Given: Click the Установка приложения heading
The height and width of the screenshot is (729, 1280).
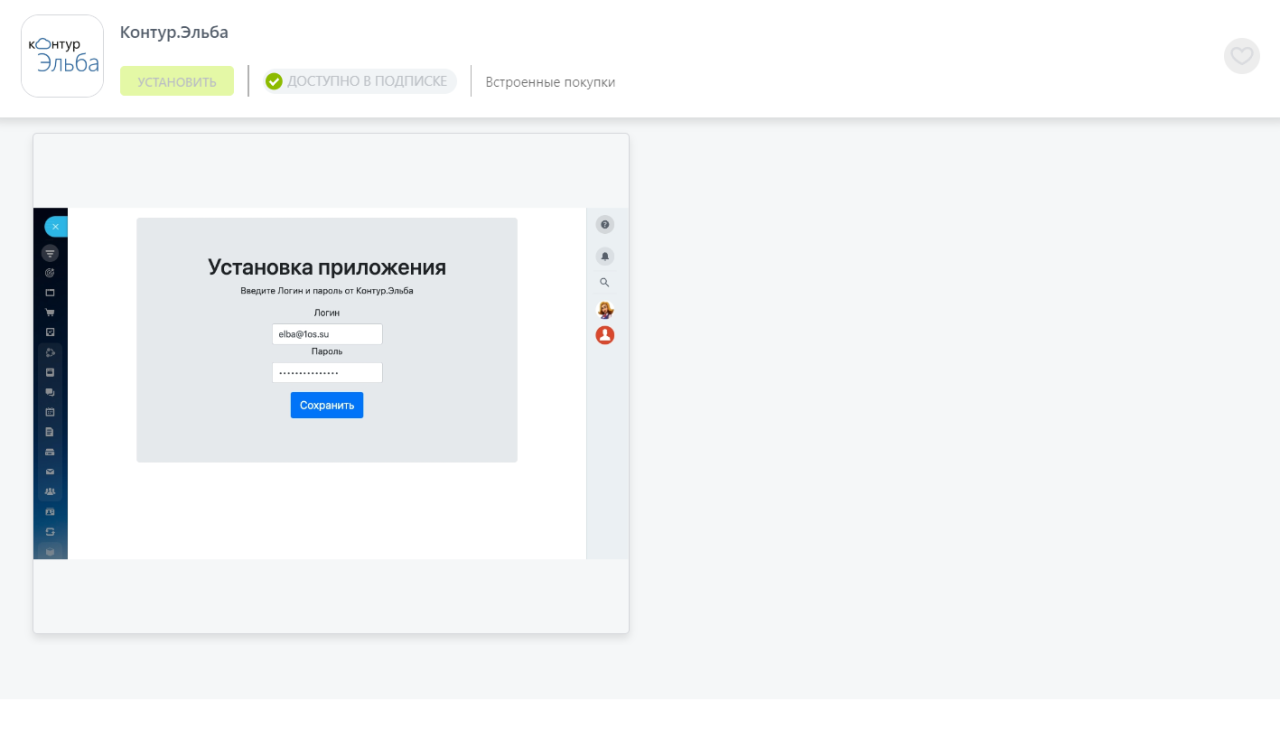Looking at the screenshot, I should pos(327,267).
